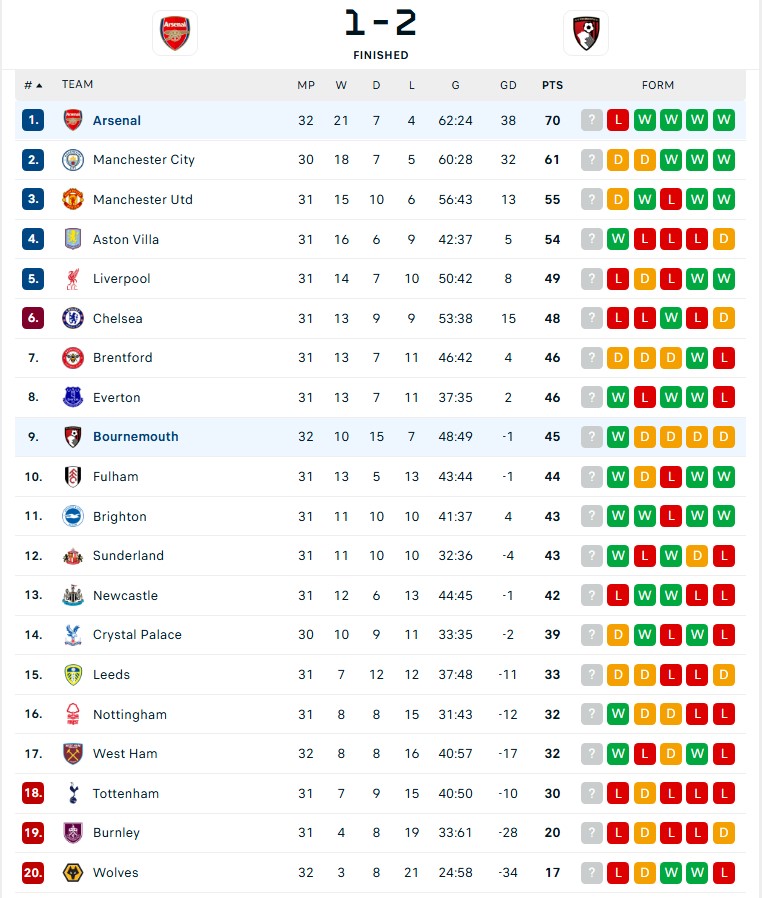
Task: Click the FORM column header
Action: 658,85
